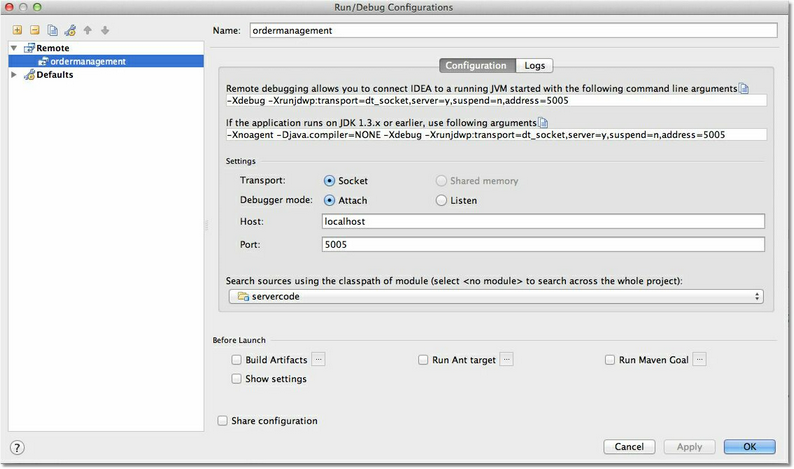Click the Name field containing ordermanagement
The image size is (794, 469).
pos(513,30)
